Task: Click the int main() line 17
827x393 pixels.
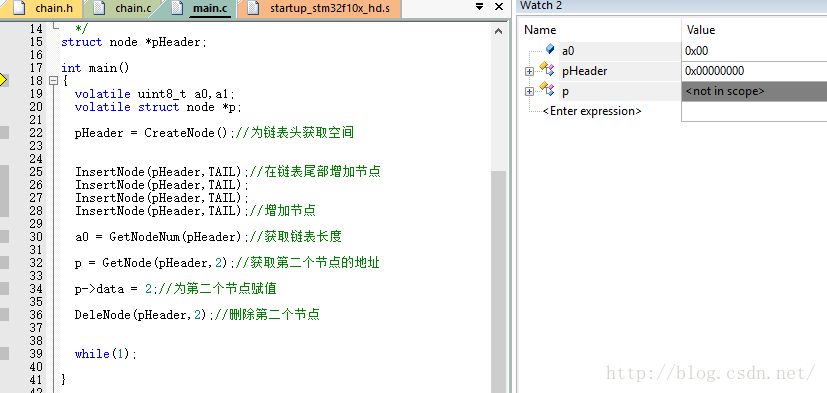Action: [95, 68]
